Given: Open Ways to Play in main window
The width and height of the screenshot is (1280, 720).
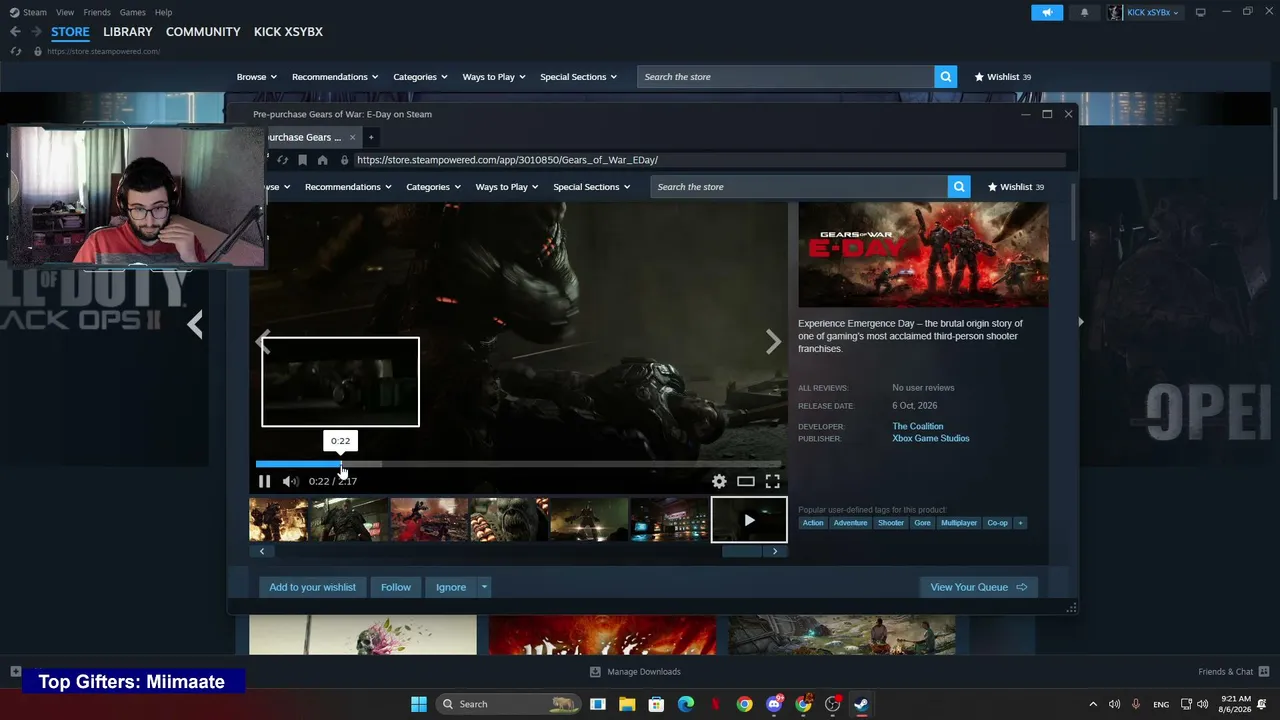Looking at the screenshot, I should tap(494, 77).
